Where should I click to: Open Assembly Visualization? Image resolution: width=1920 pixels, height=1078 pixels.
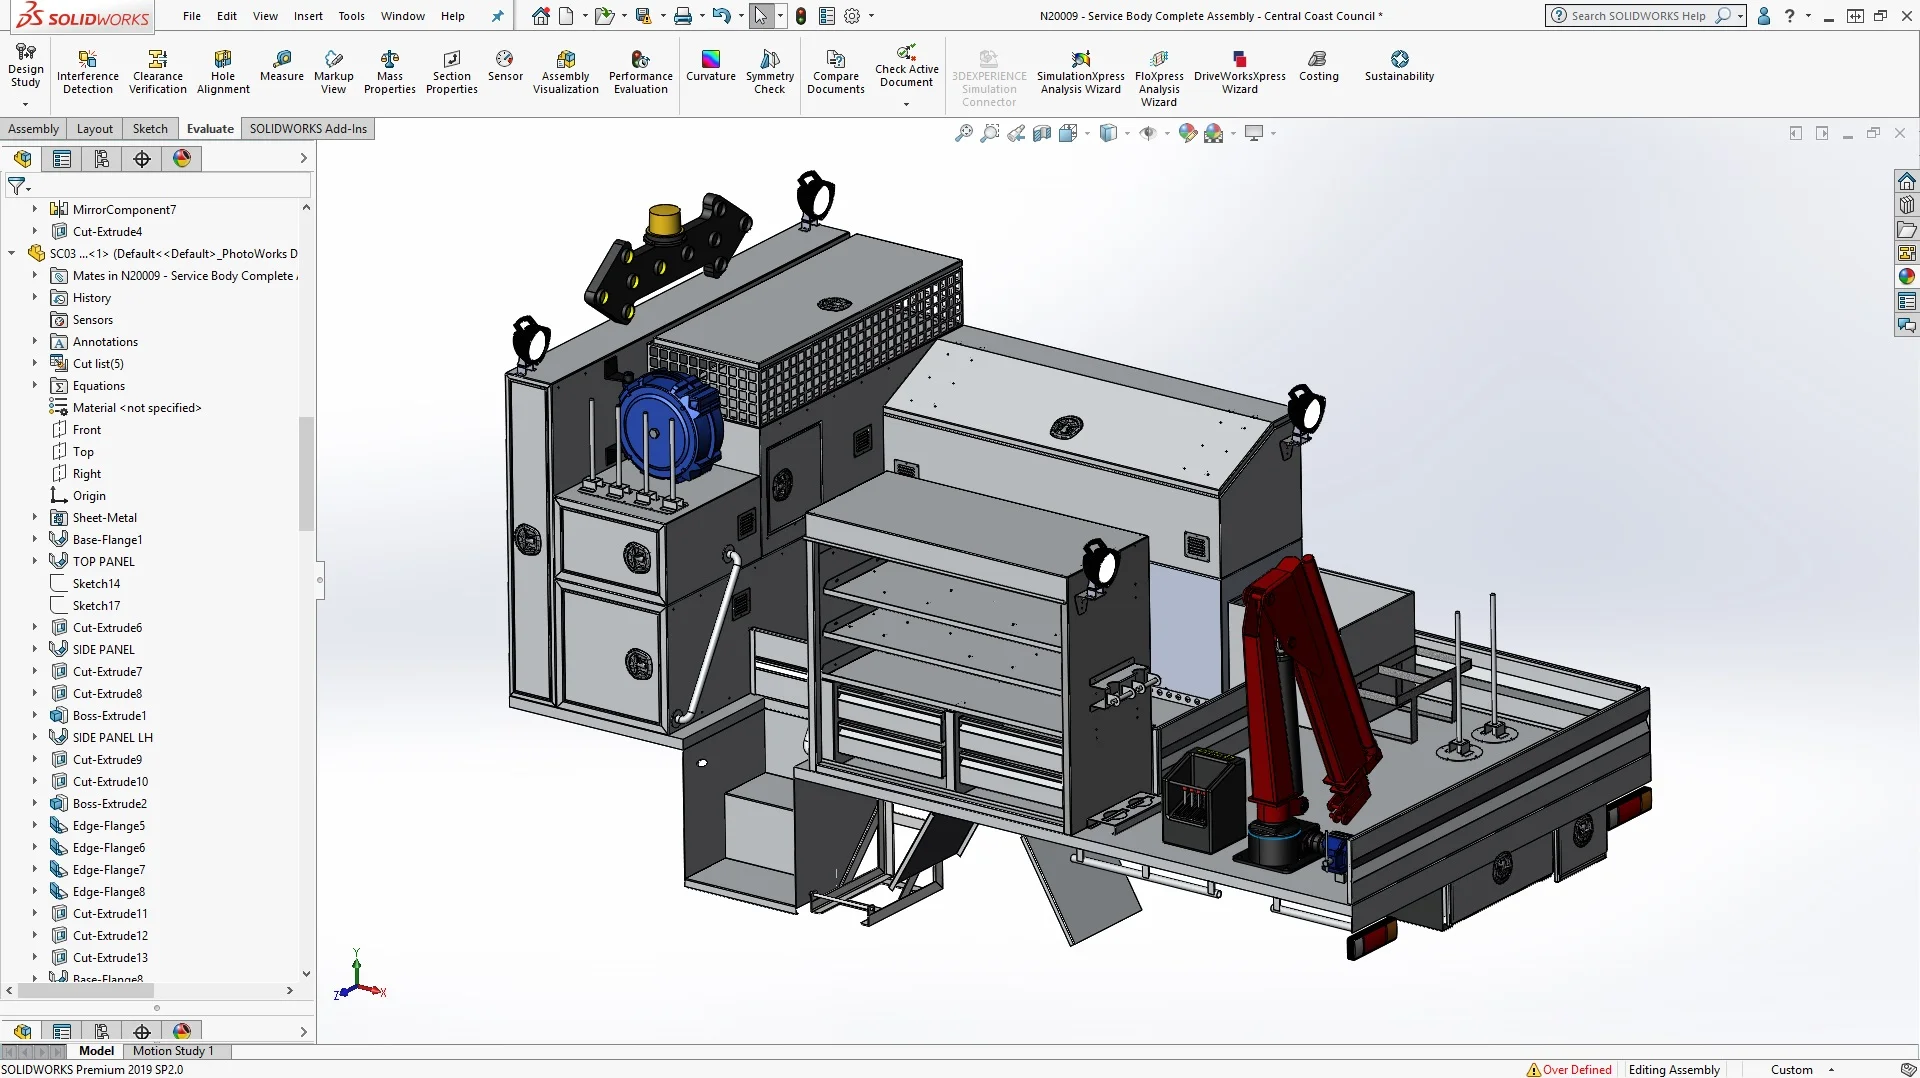(566, 72)
